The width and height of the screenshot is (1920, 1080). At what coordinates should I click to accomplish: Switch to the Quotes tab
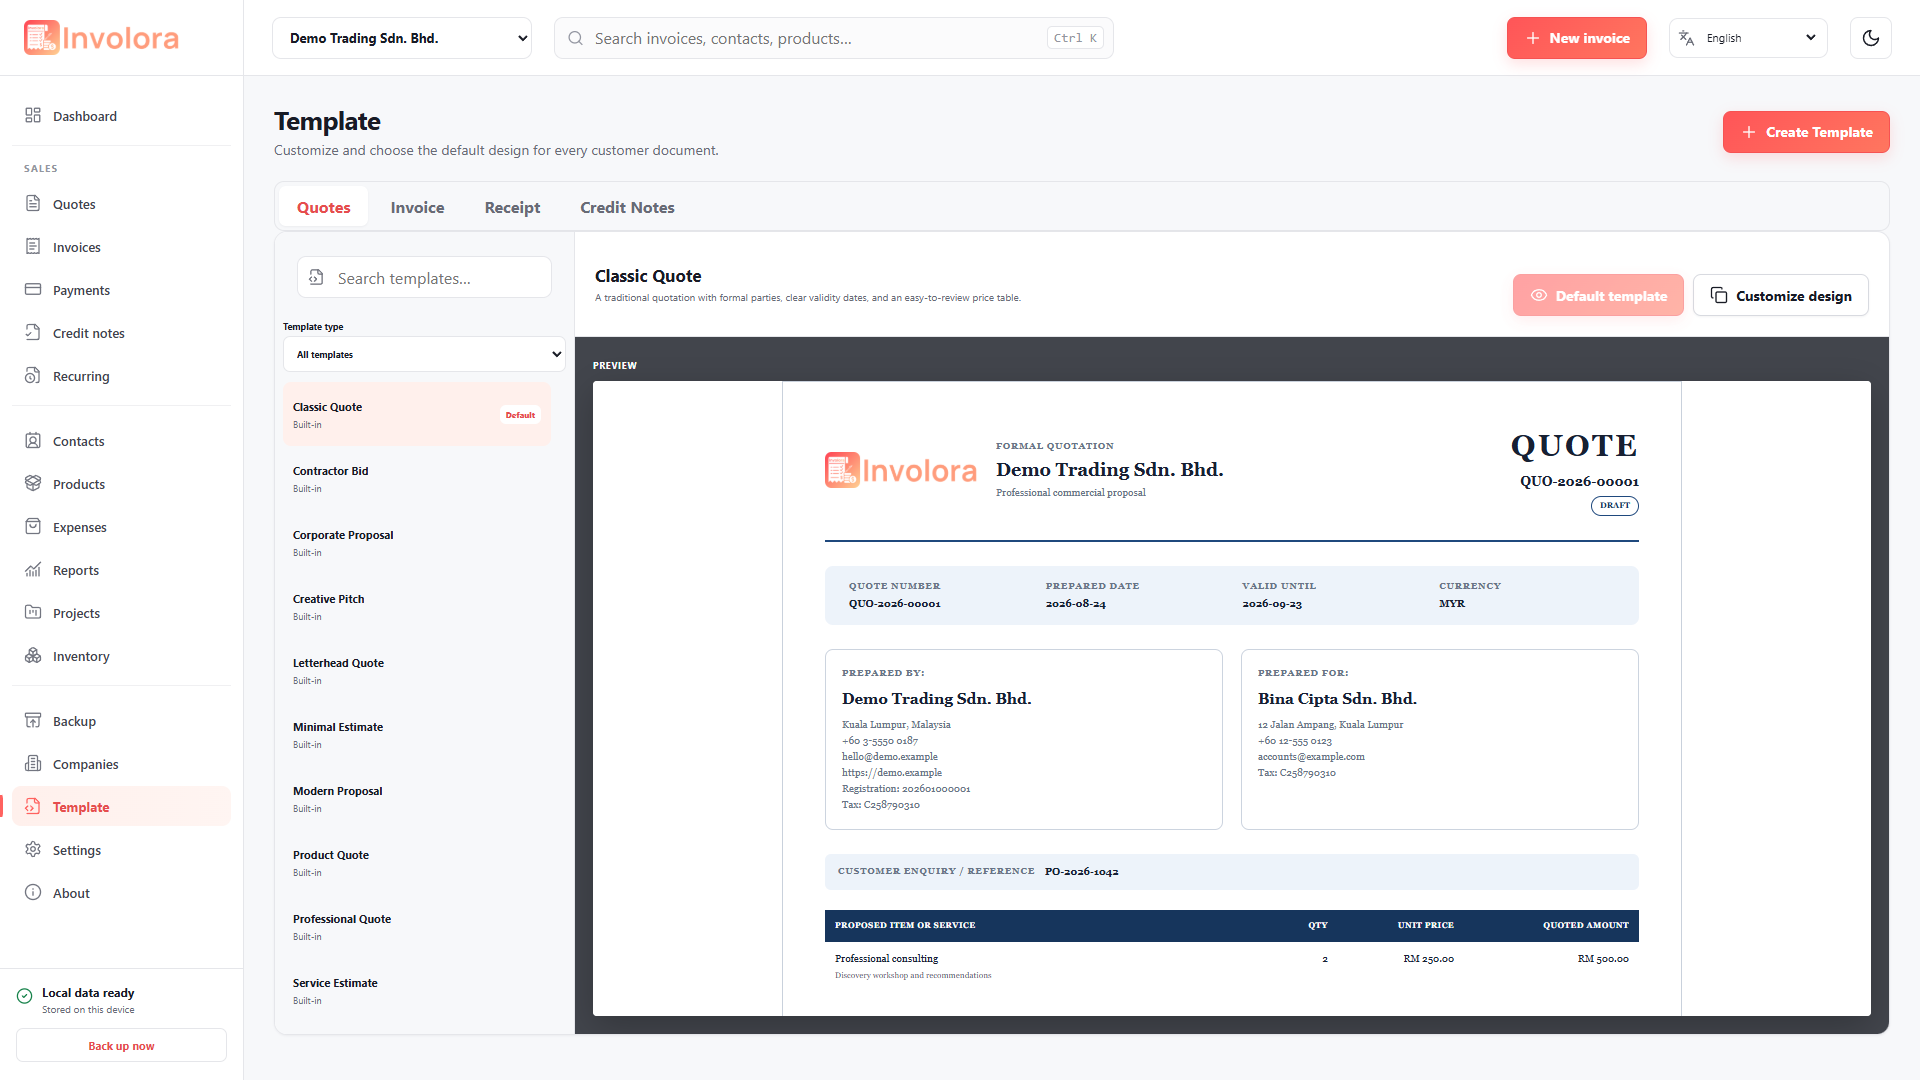(324, 207)
